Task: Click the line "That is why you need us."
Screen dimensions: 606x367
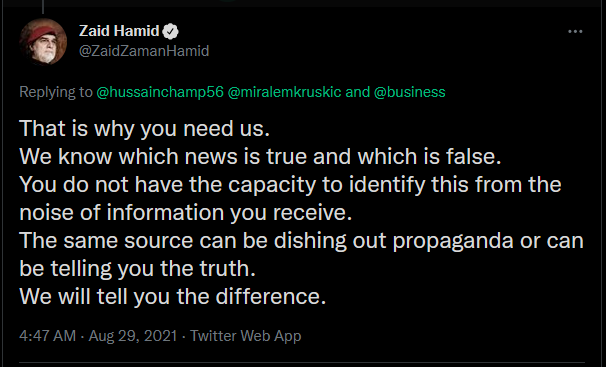Action: [x=145, y=129]
